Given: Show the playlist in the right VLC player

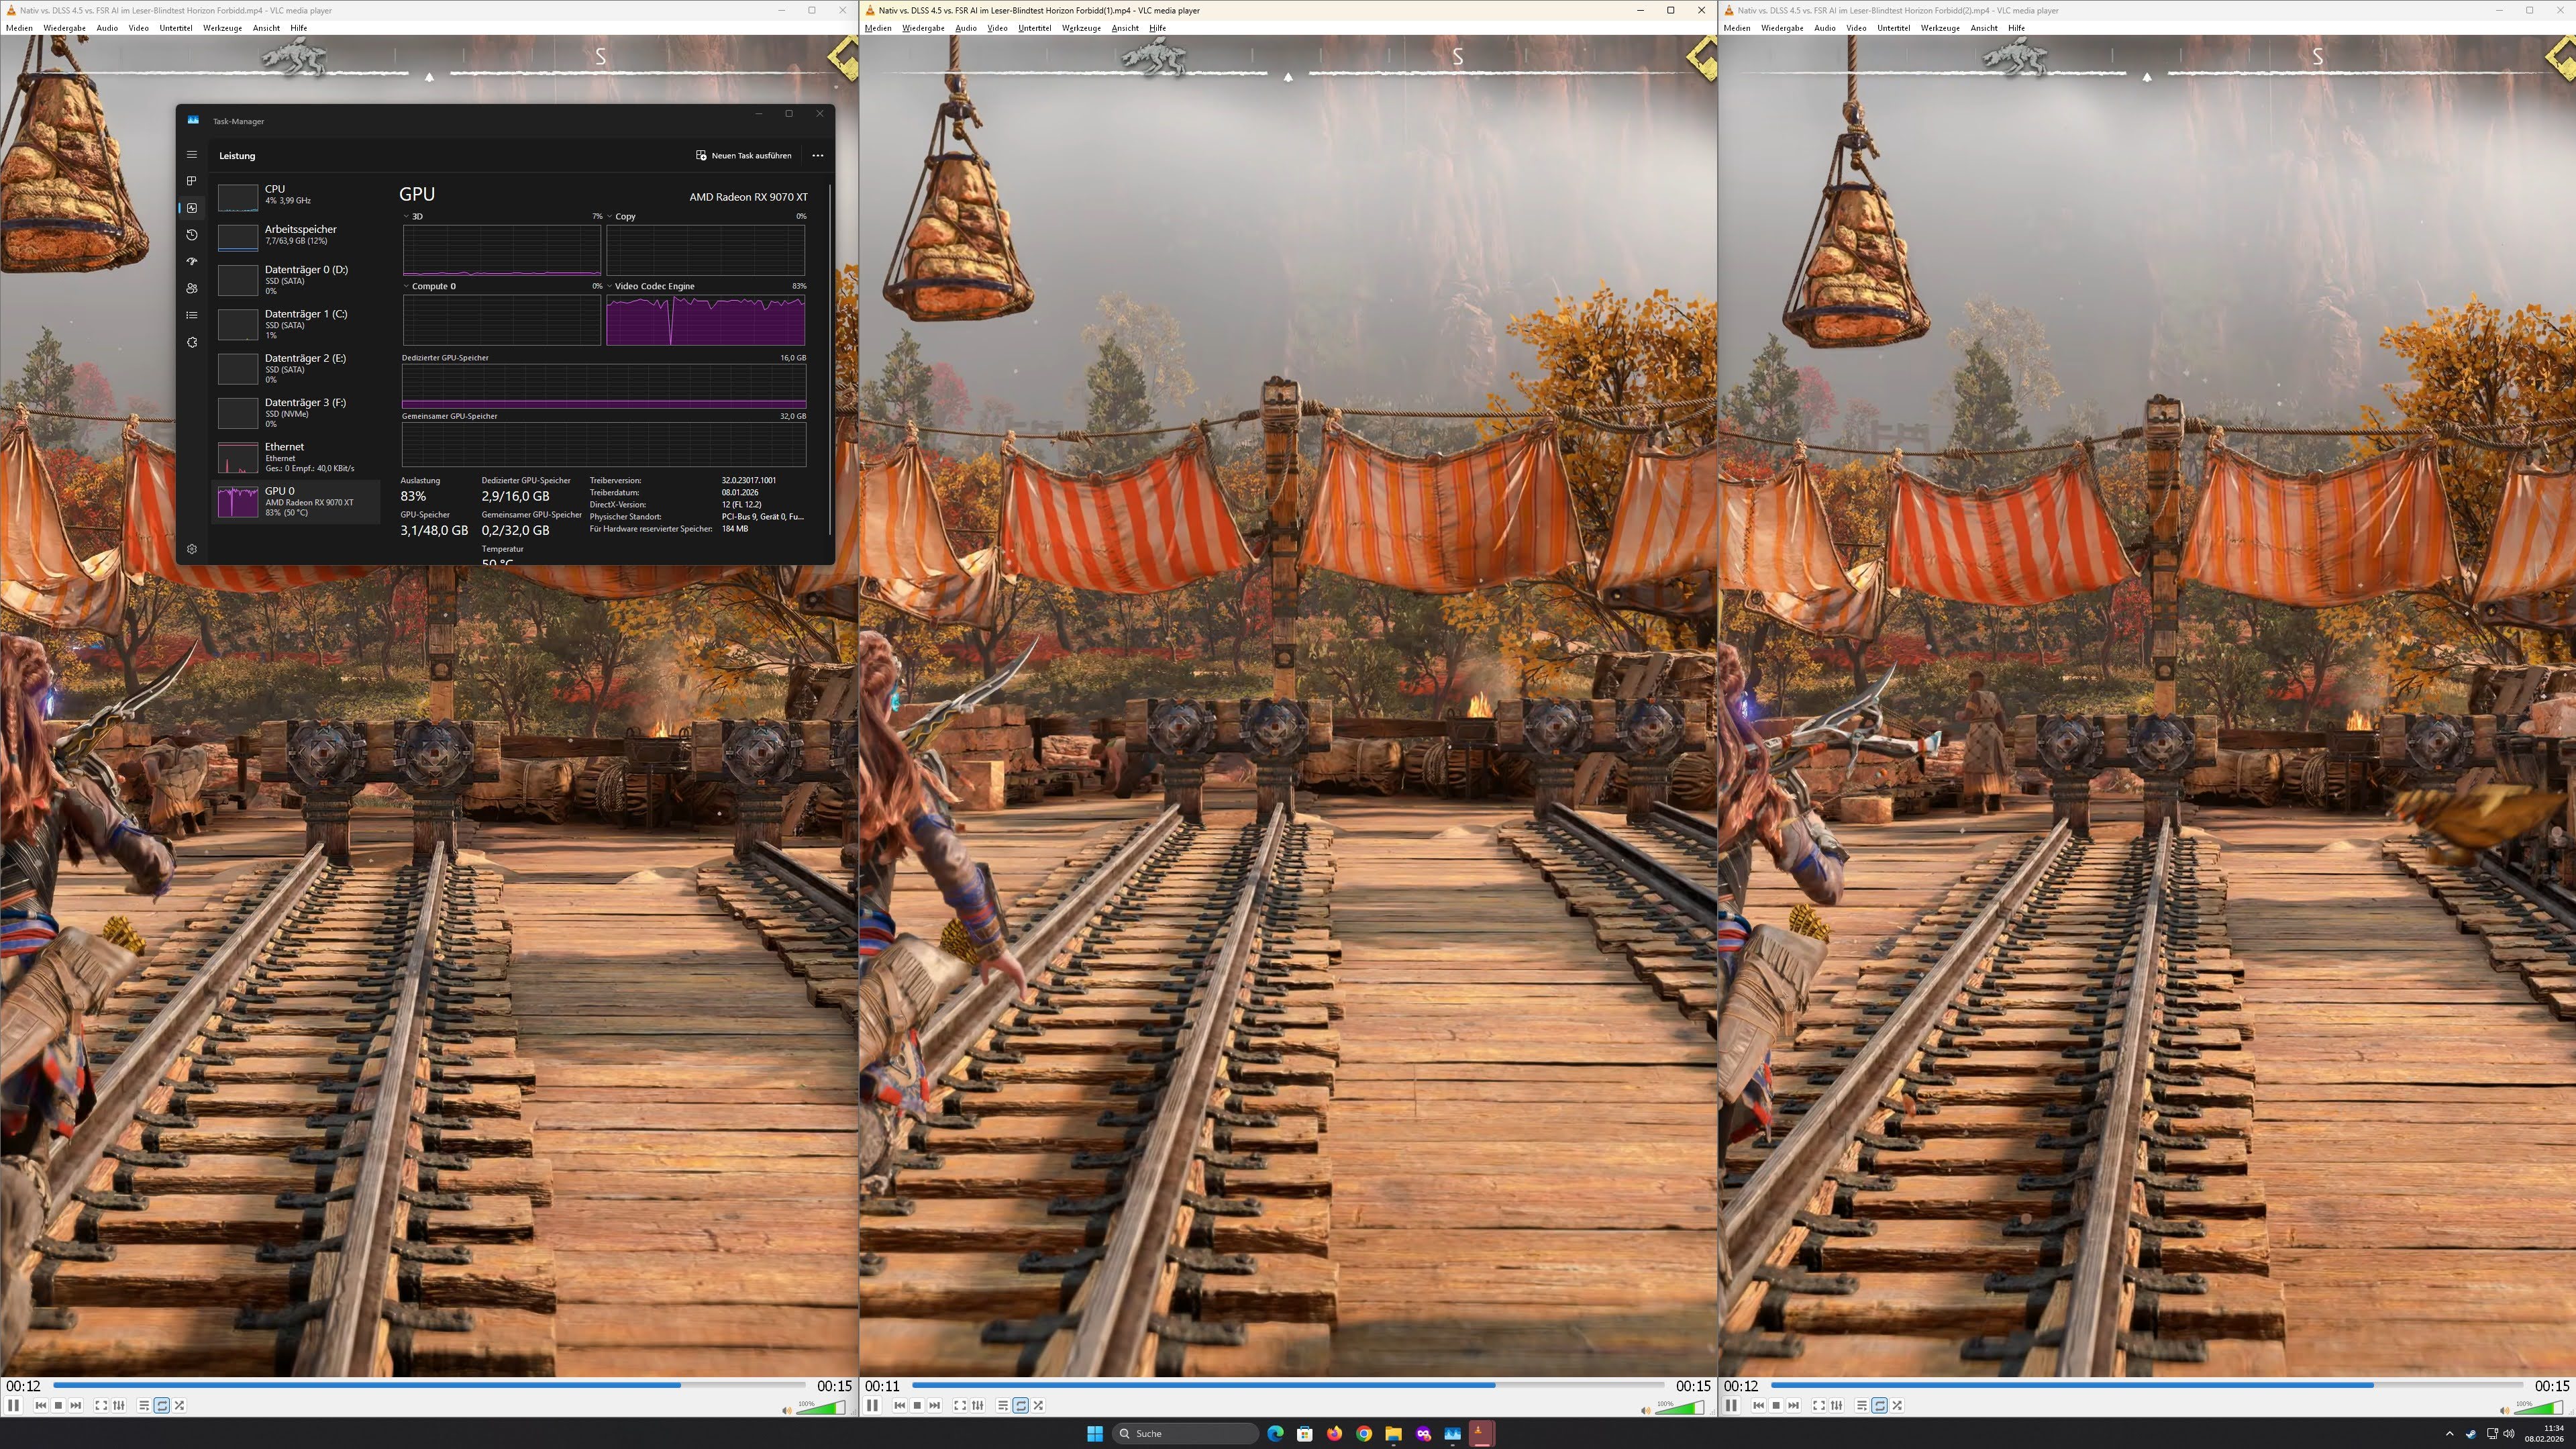Looking at the screenshot, I should point(1861,1405).
